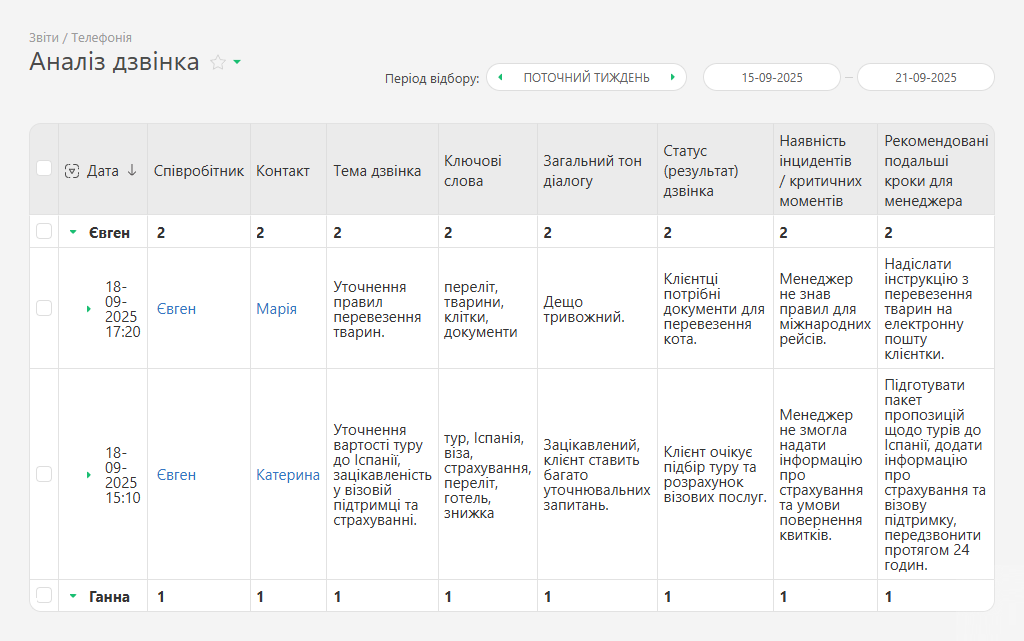Collapse the Ганна group
This screenshot has height=641, width=1024.
pos(73,597)
